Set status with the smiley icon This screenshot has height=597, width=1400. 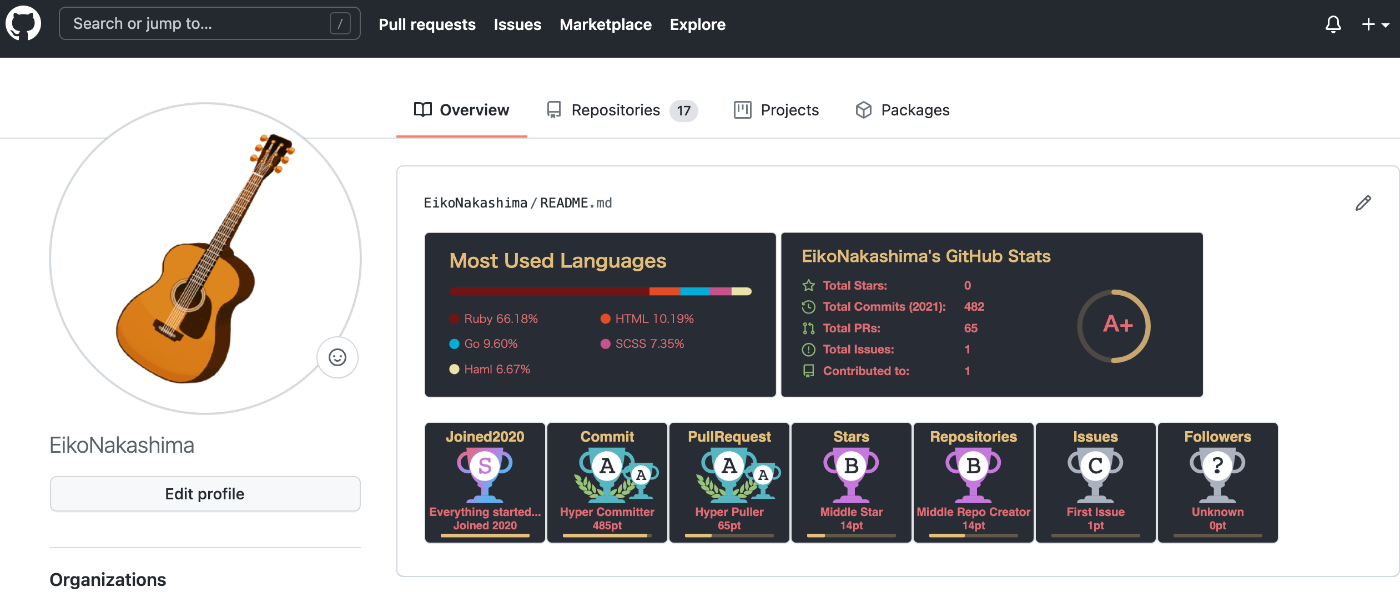click(x=337, y=357)
